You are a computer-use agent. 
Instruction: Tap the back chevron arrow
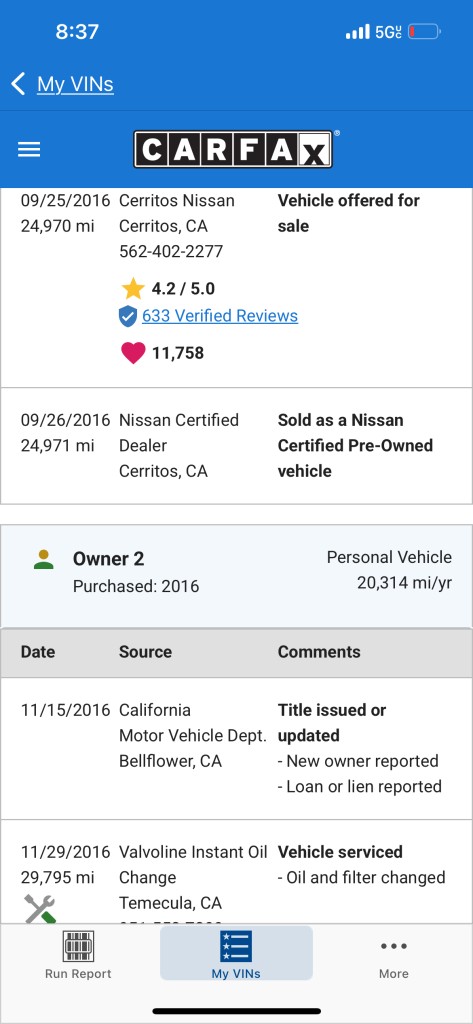(x=18, y=84)
